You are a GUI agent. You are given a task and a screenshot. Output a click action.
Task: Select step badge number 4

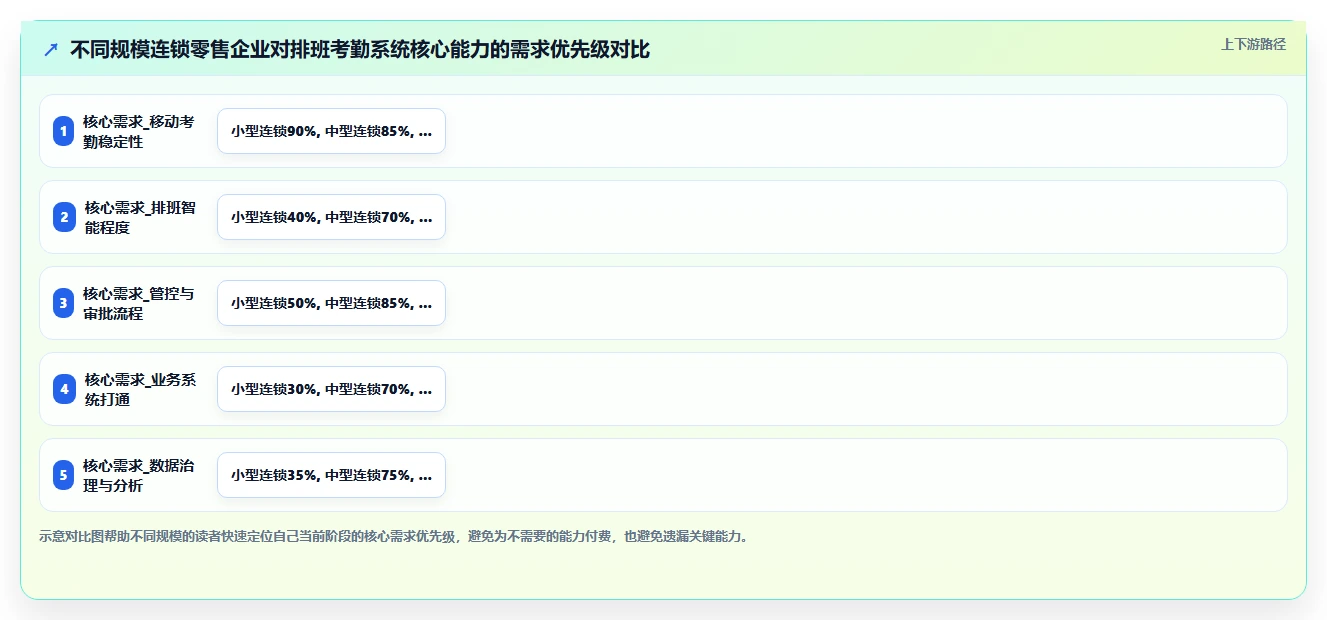click(64, 389)
